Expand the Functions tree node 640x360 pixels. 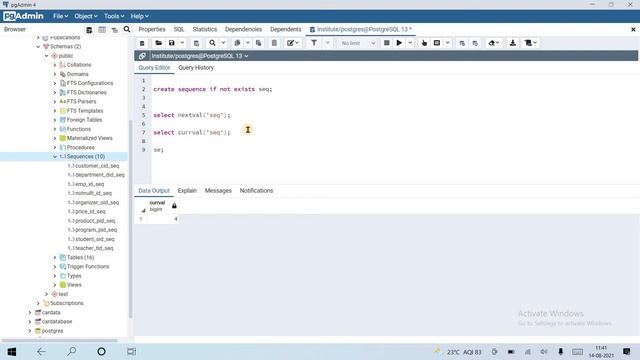click(55, 129)
